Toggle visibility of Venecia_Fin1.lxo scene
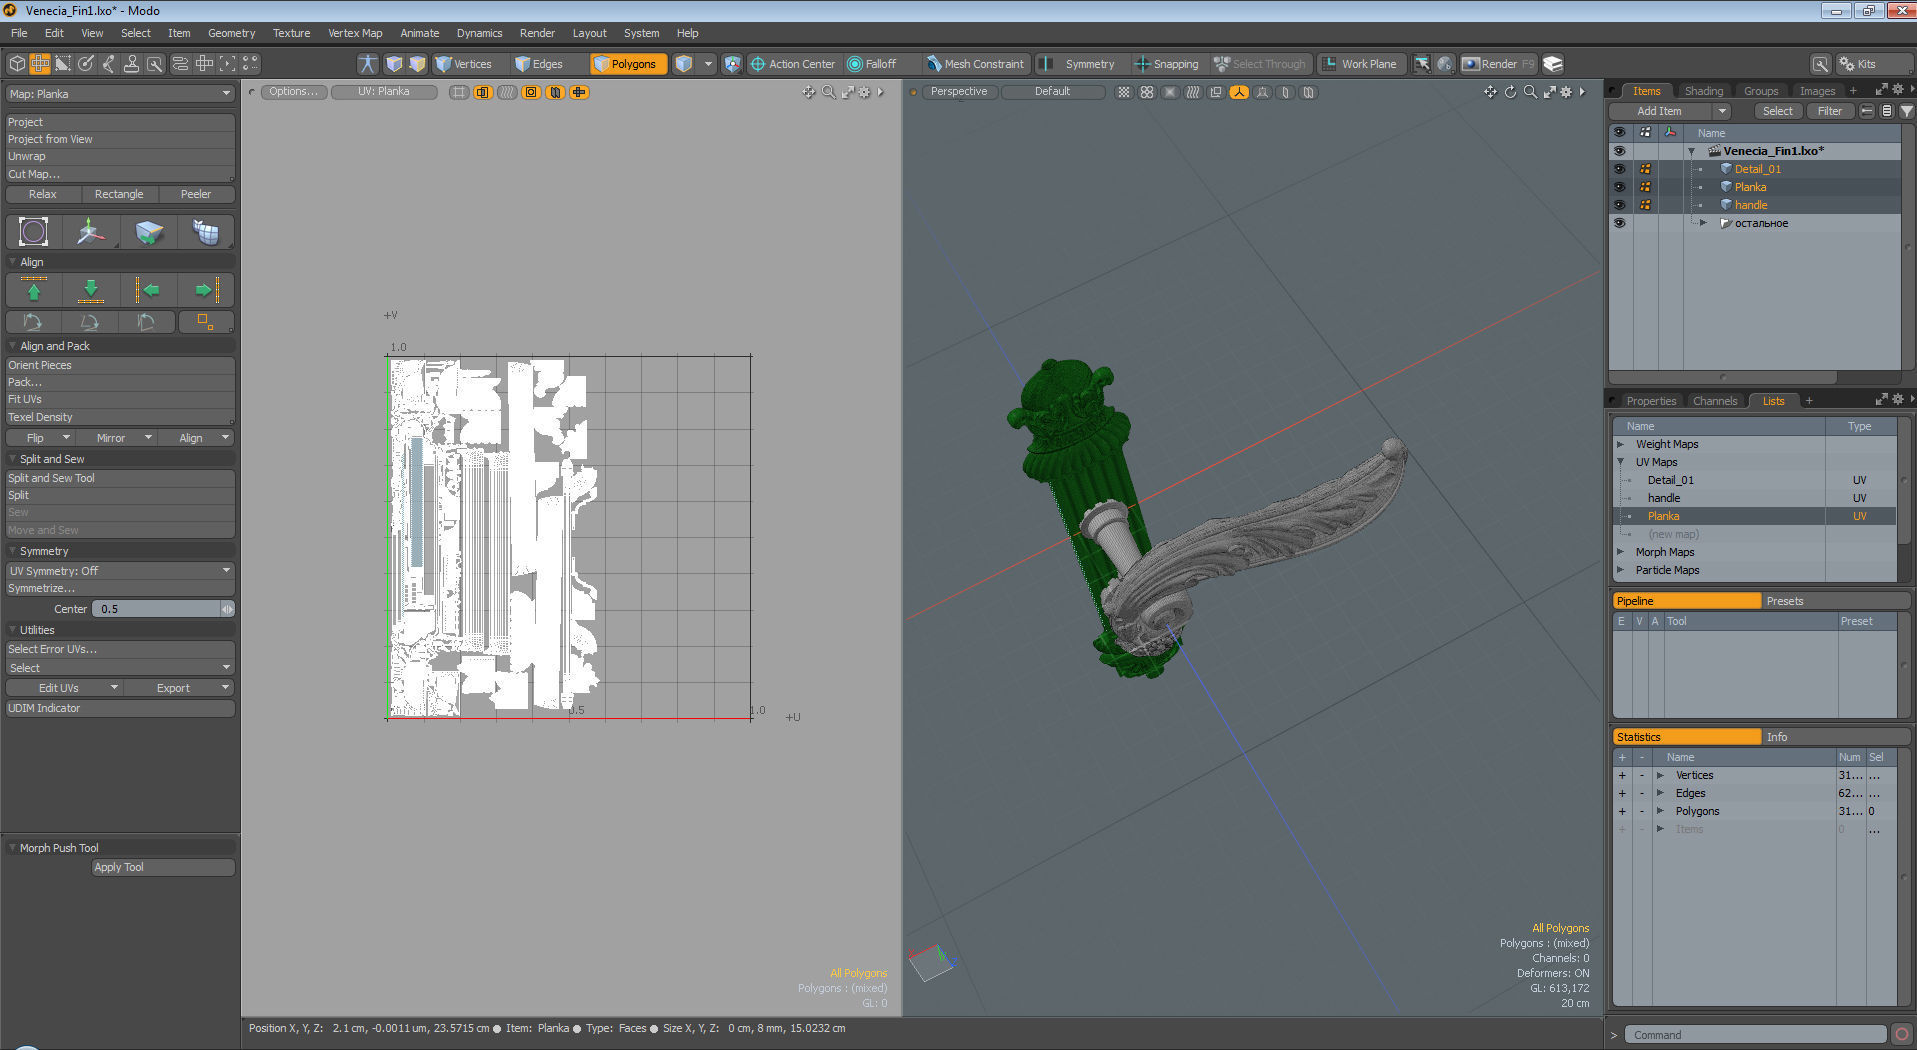 pos(1619,151)
